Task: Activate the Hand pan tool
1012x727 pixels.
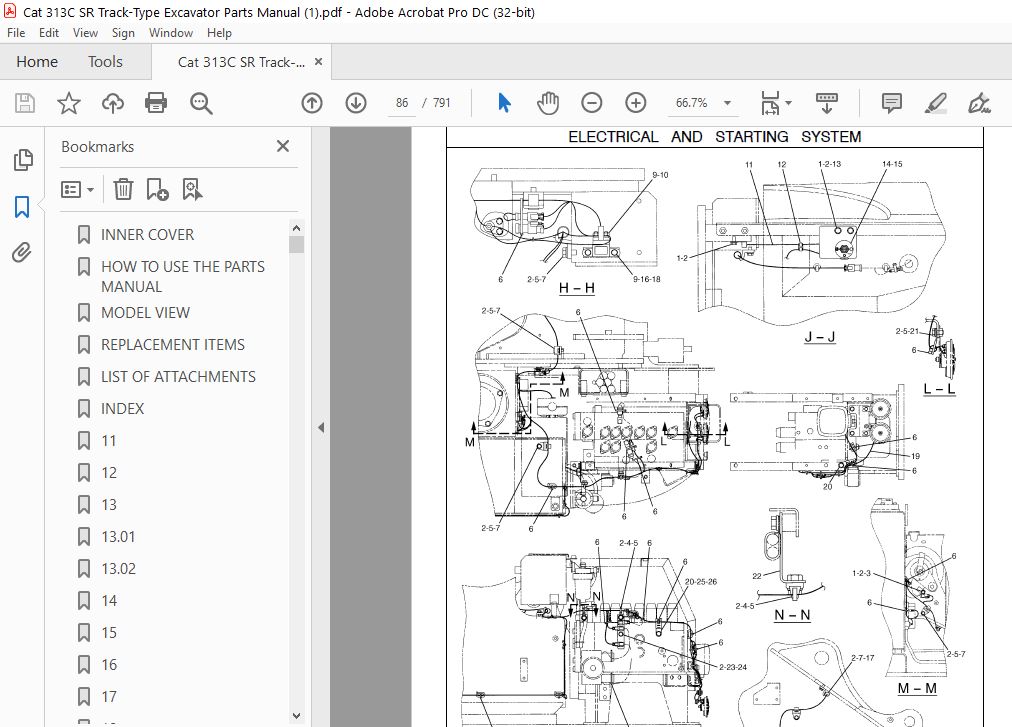Action: pyautogui.click(x=547, y=103)
